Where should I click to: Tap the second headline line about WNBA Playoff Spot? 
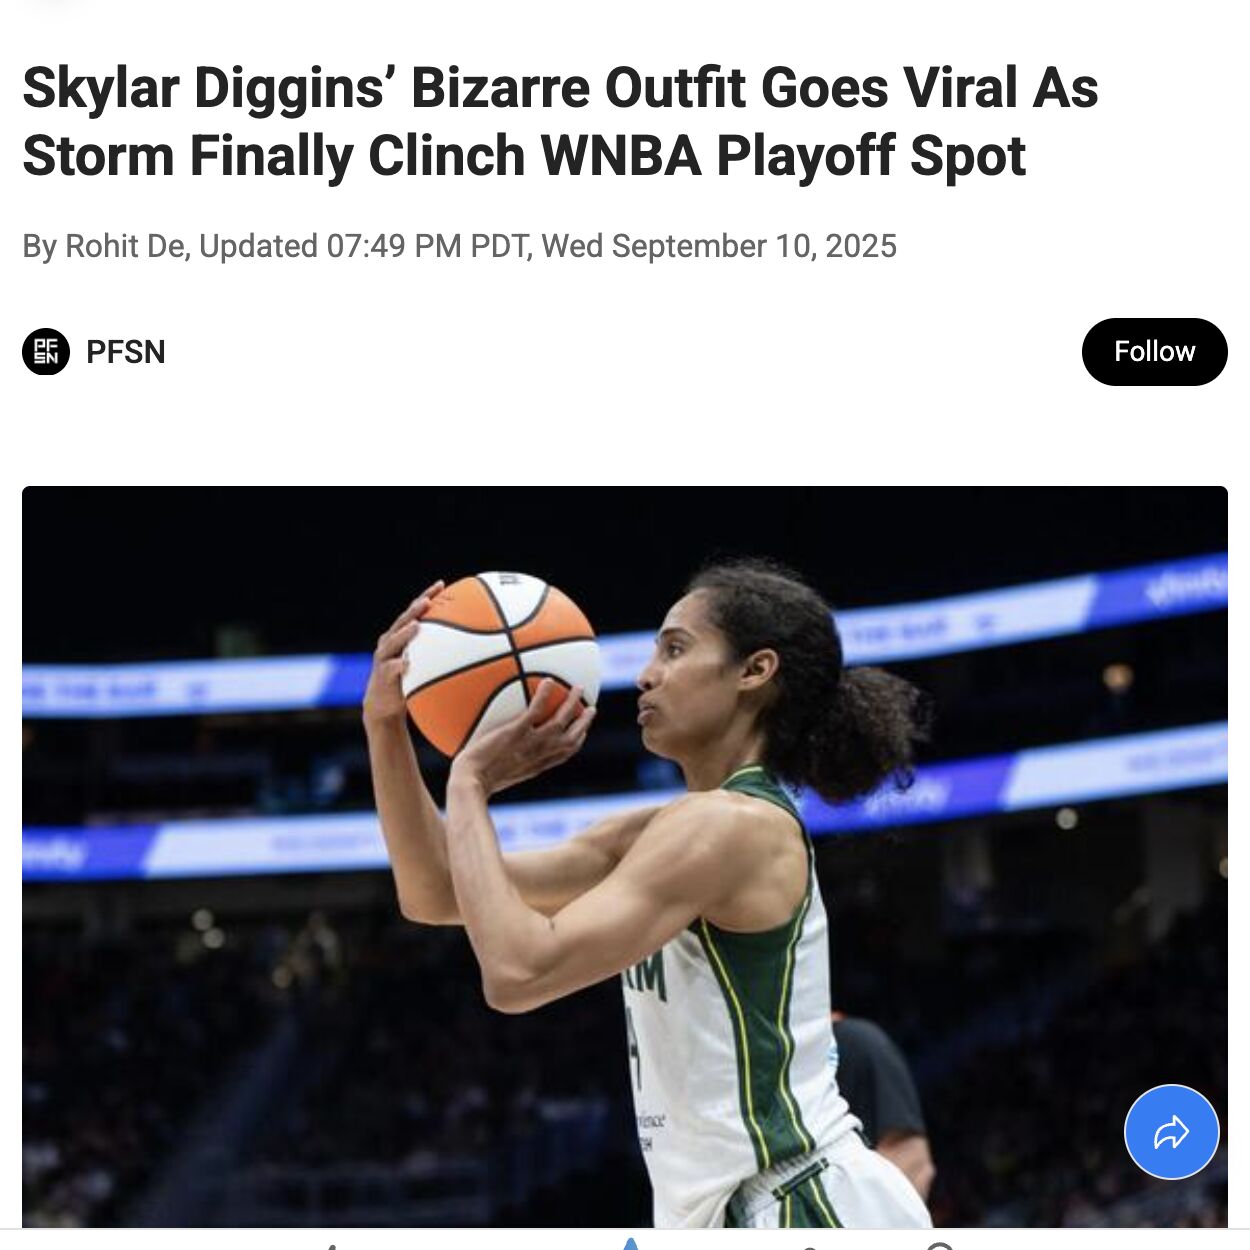pyautogui.click(x=524, y=156)
